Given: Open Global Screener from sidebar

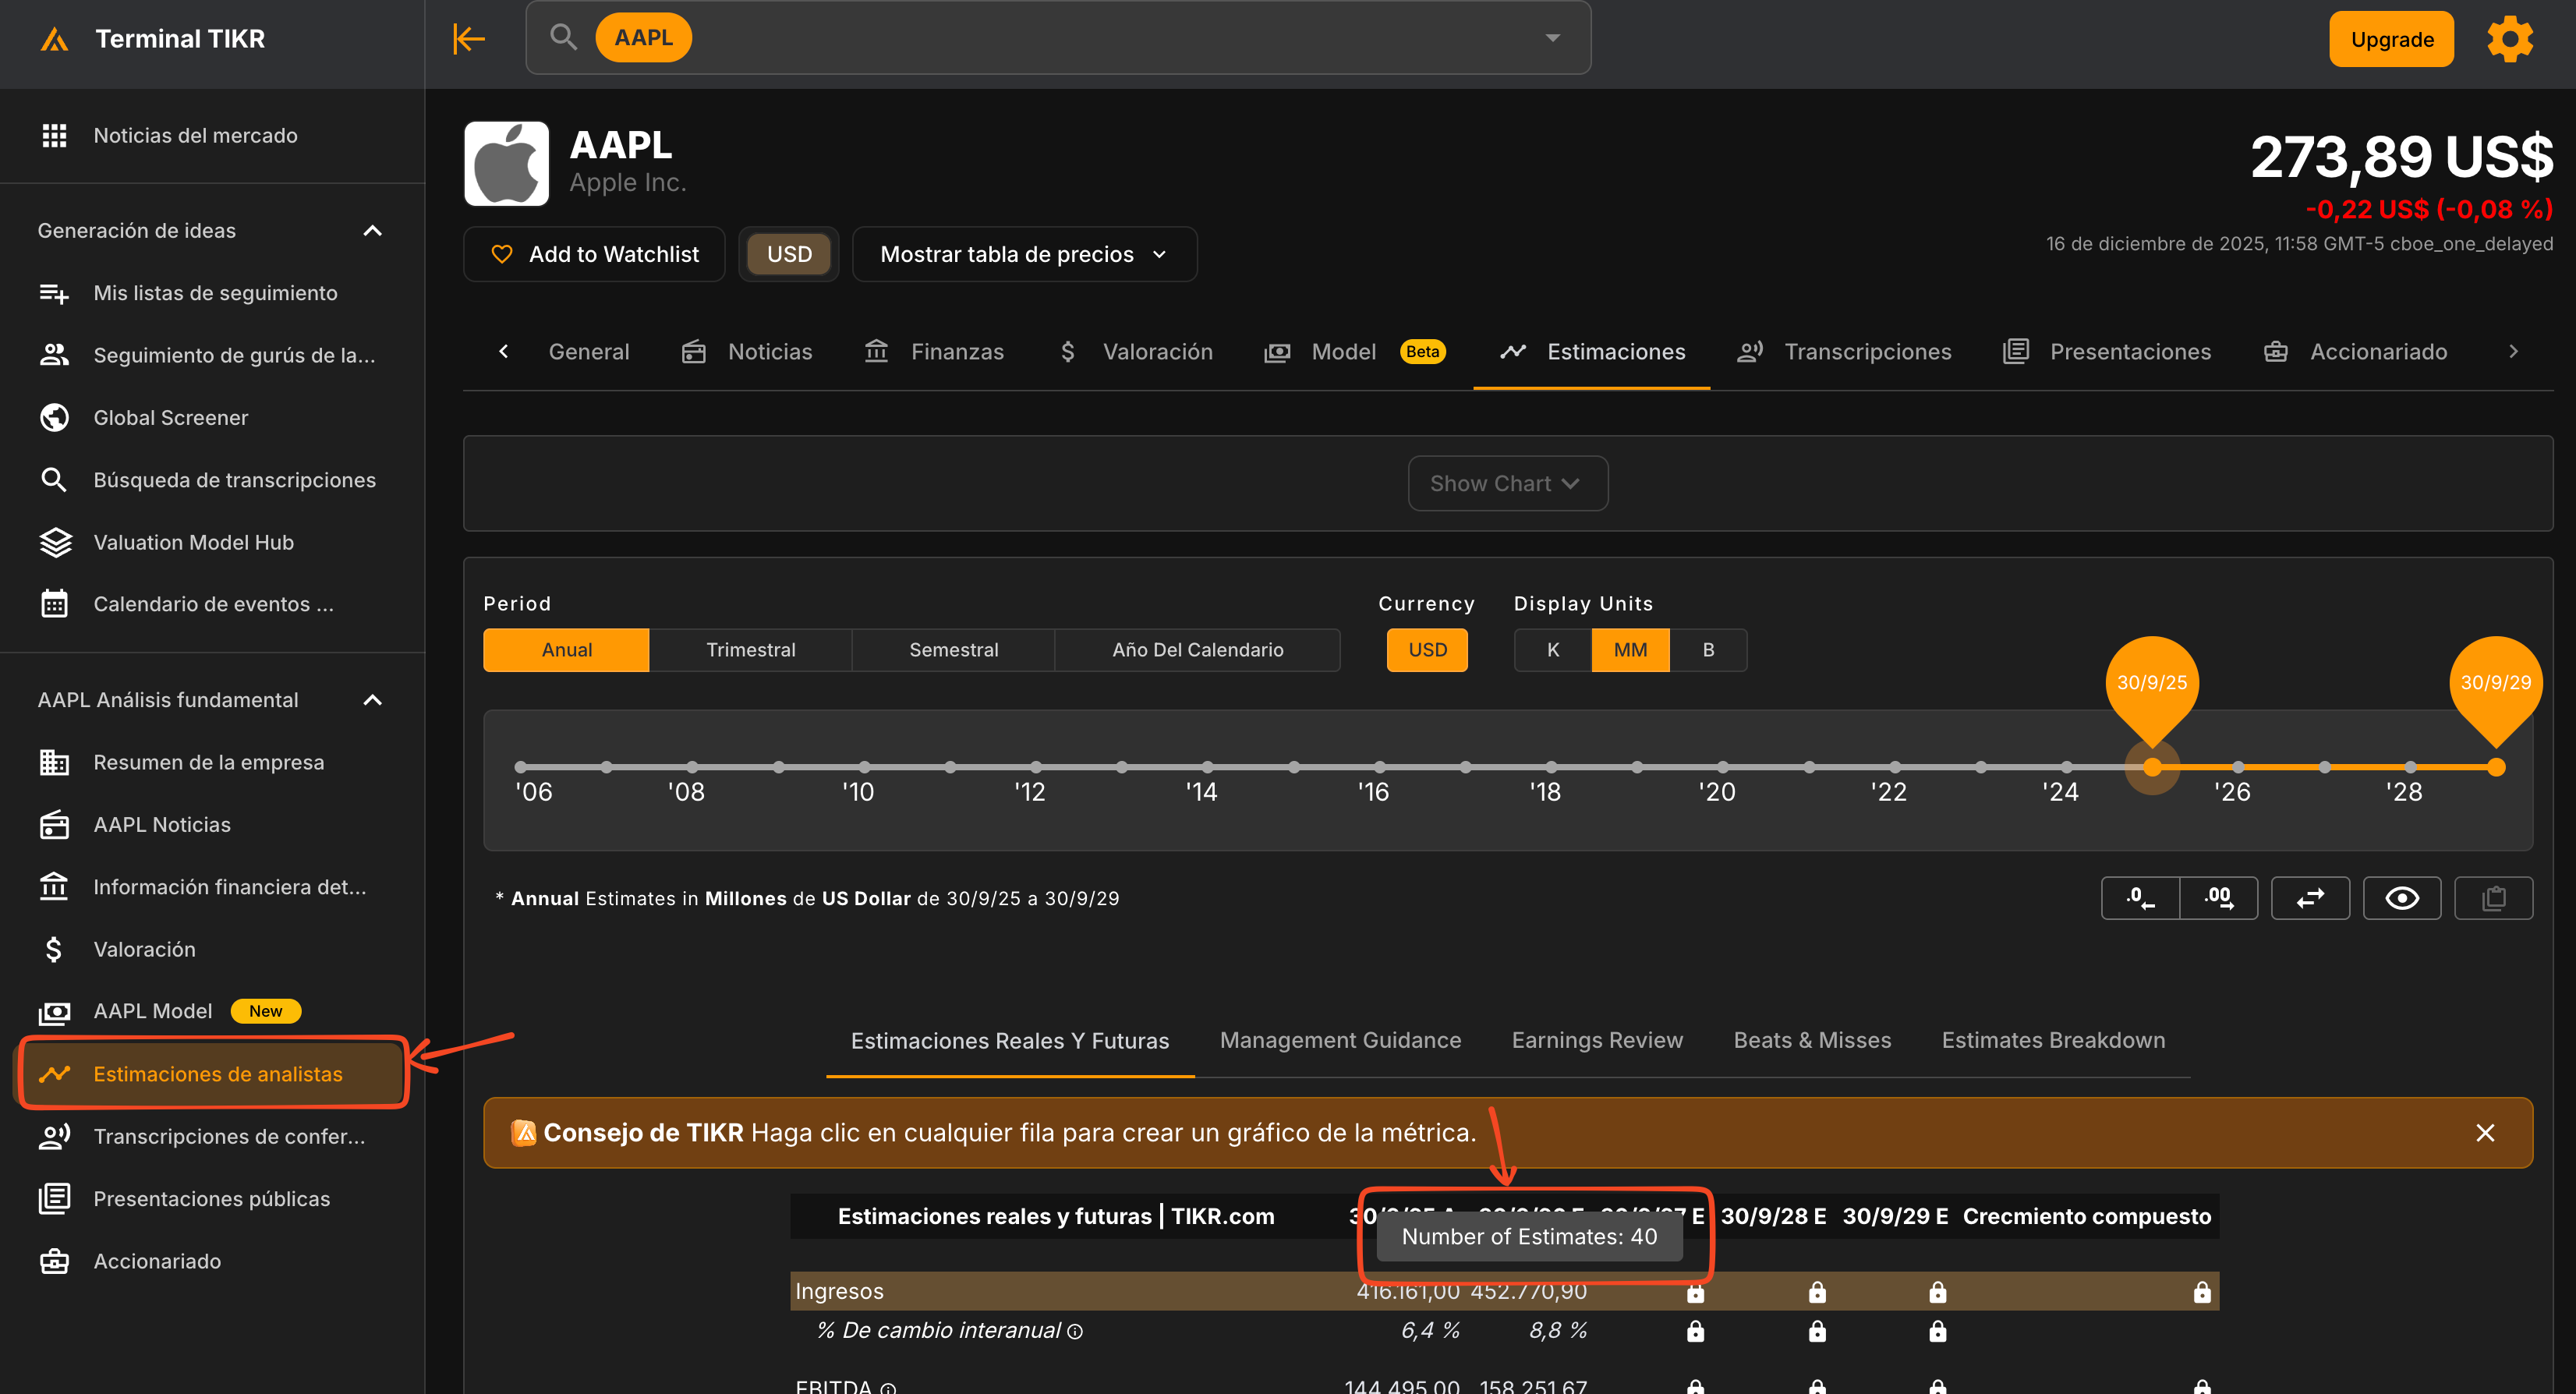Looking at the screenshot, I should click(170, 418).
